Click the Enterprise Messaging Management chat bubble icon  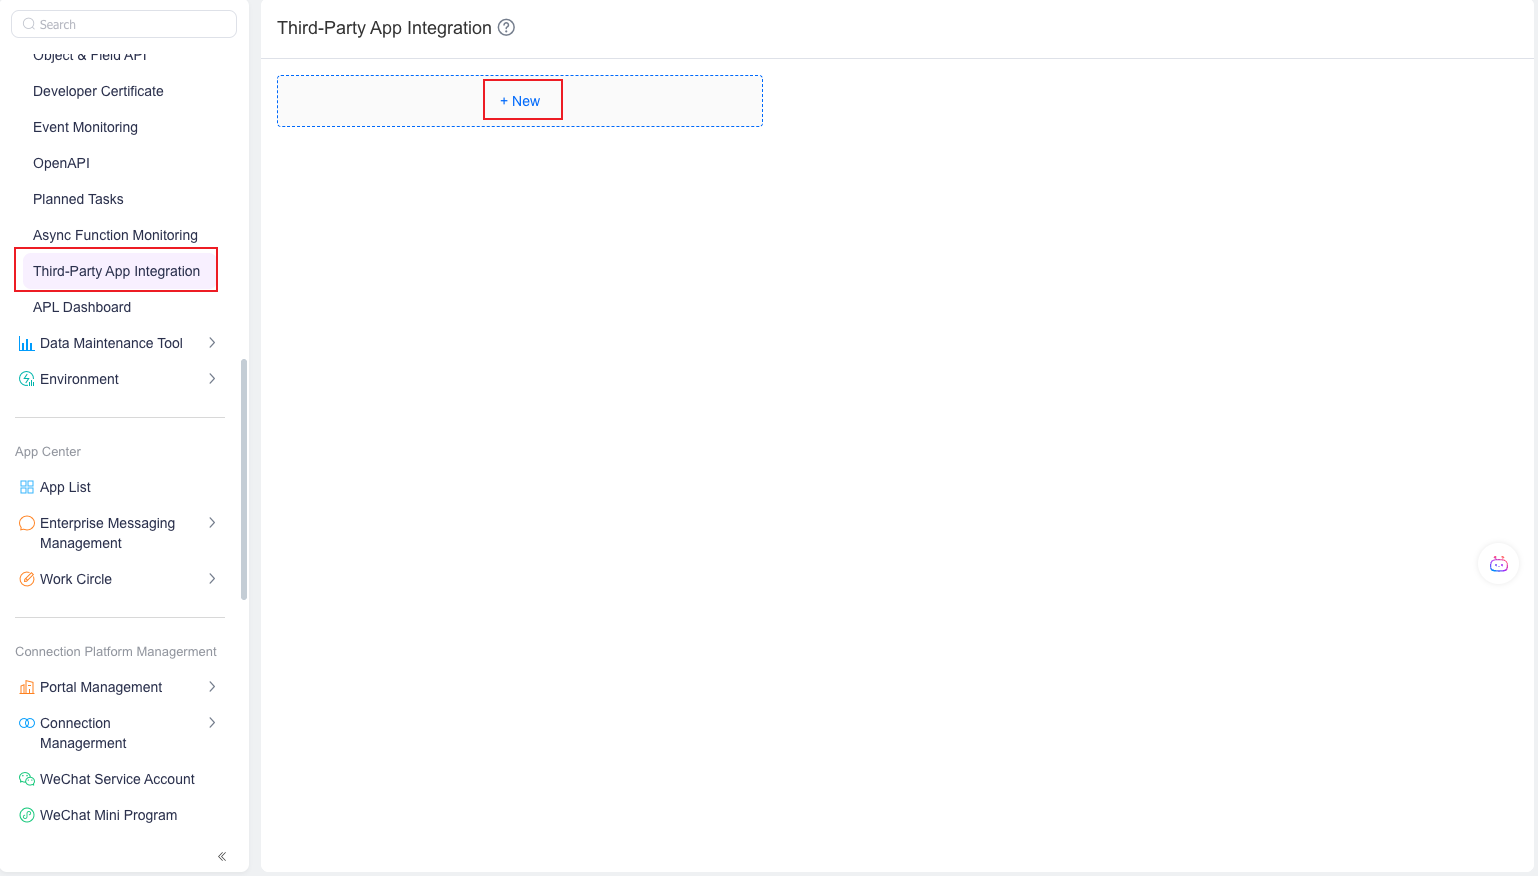point(26,523)
